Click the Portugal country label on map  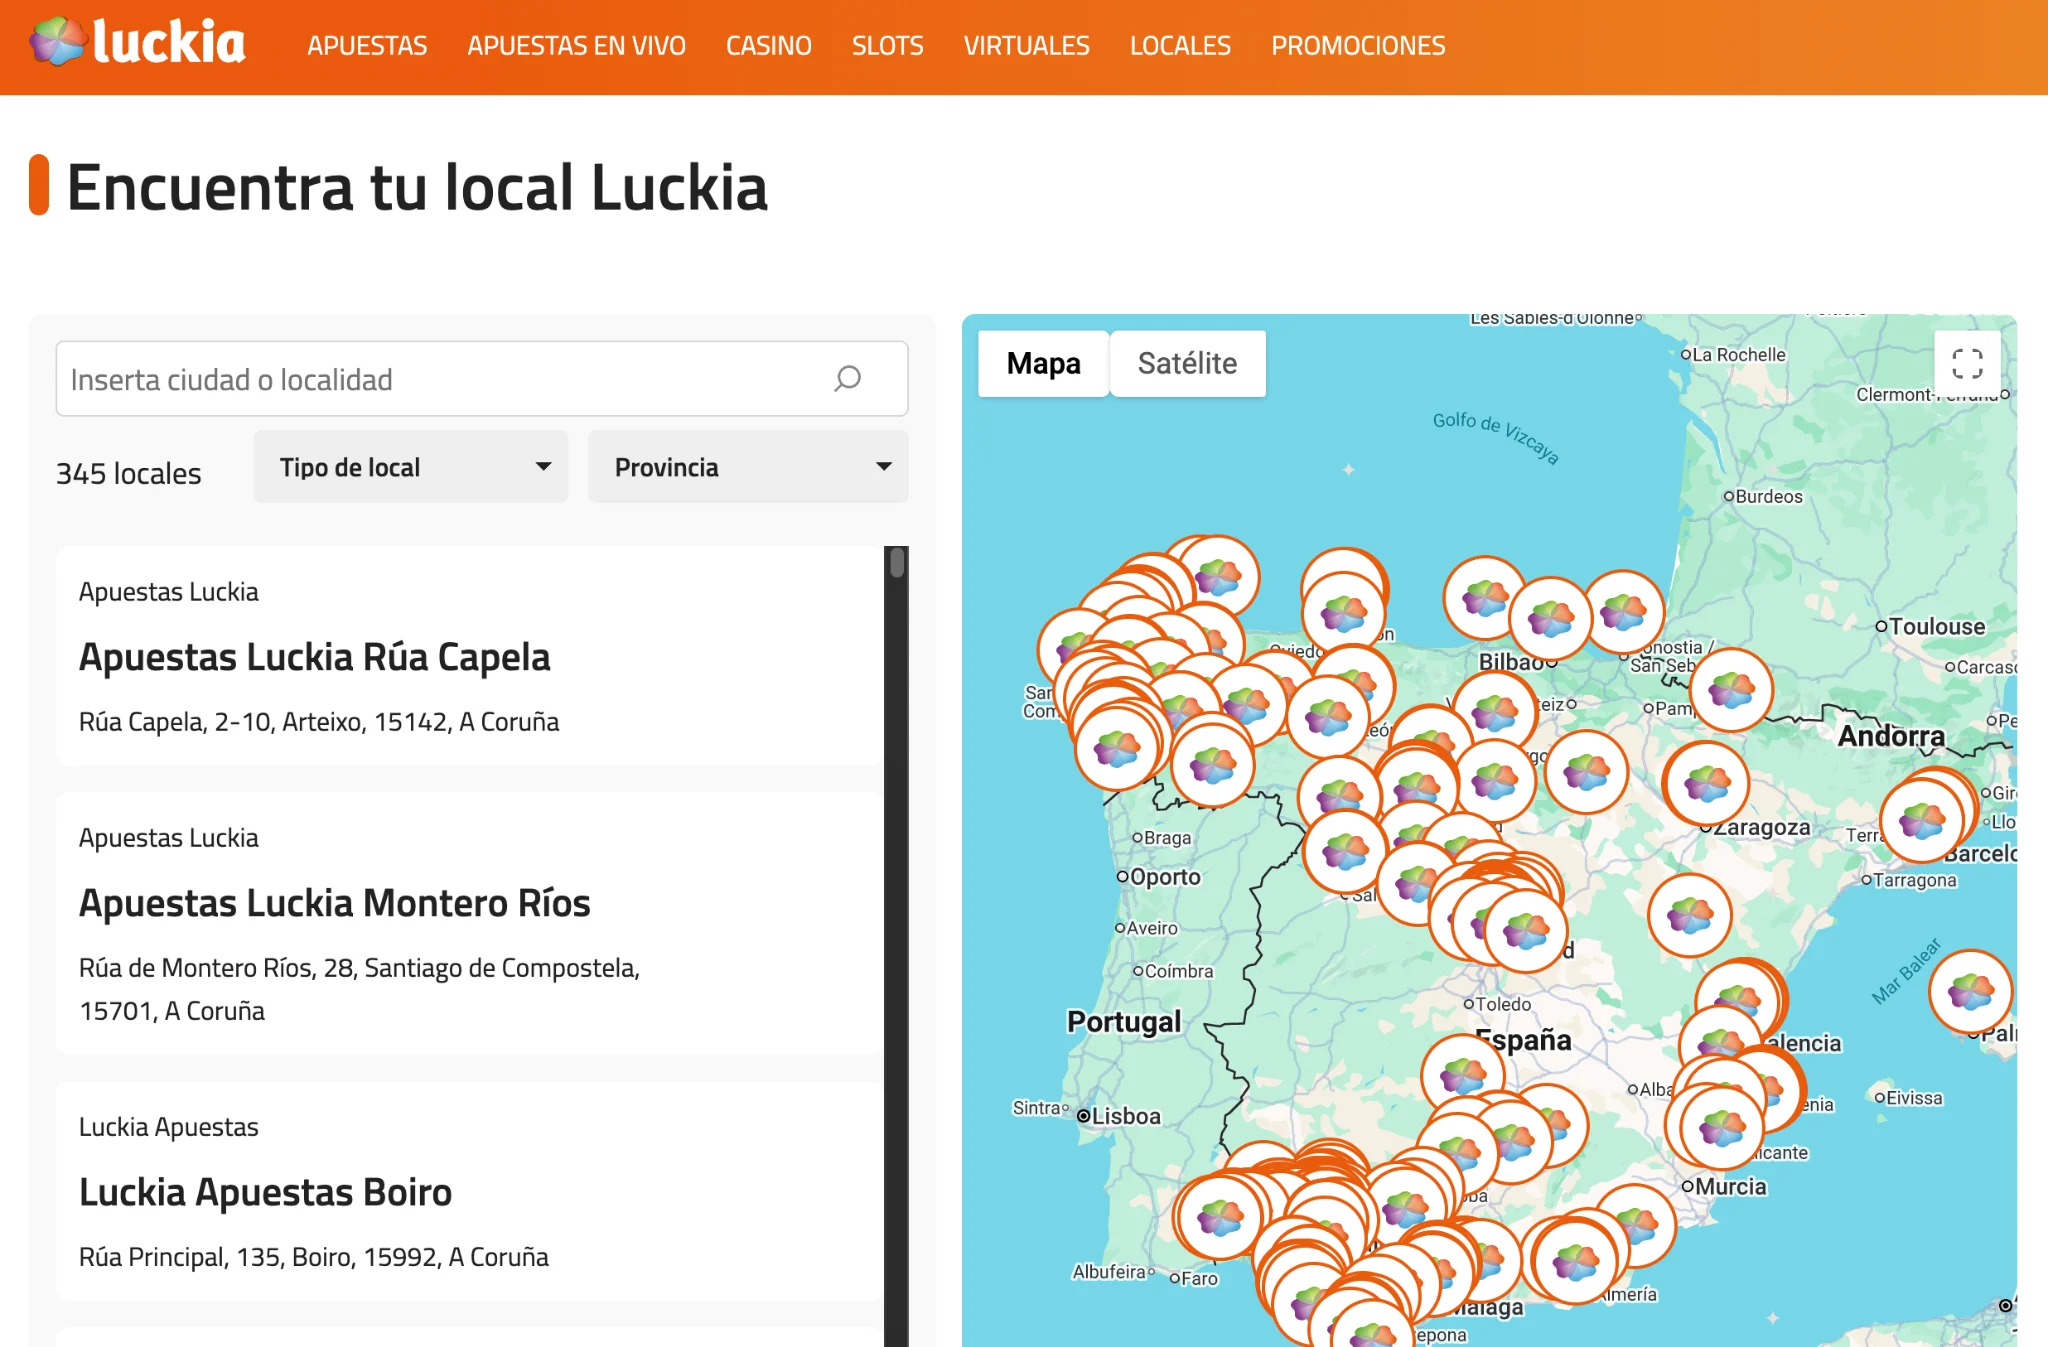tap(1124, 1022)
